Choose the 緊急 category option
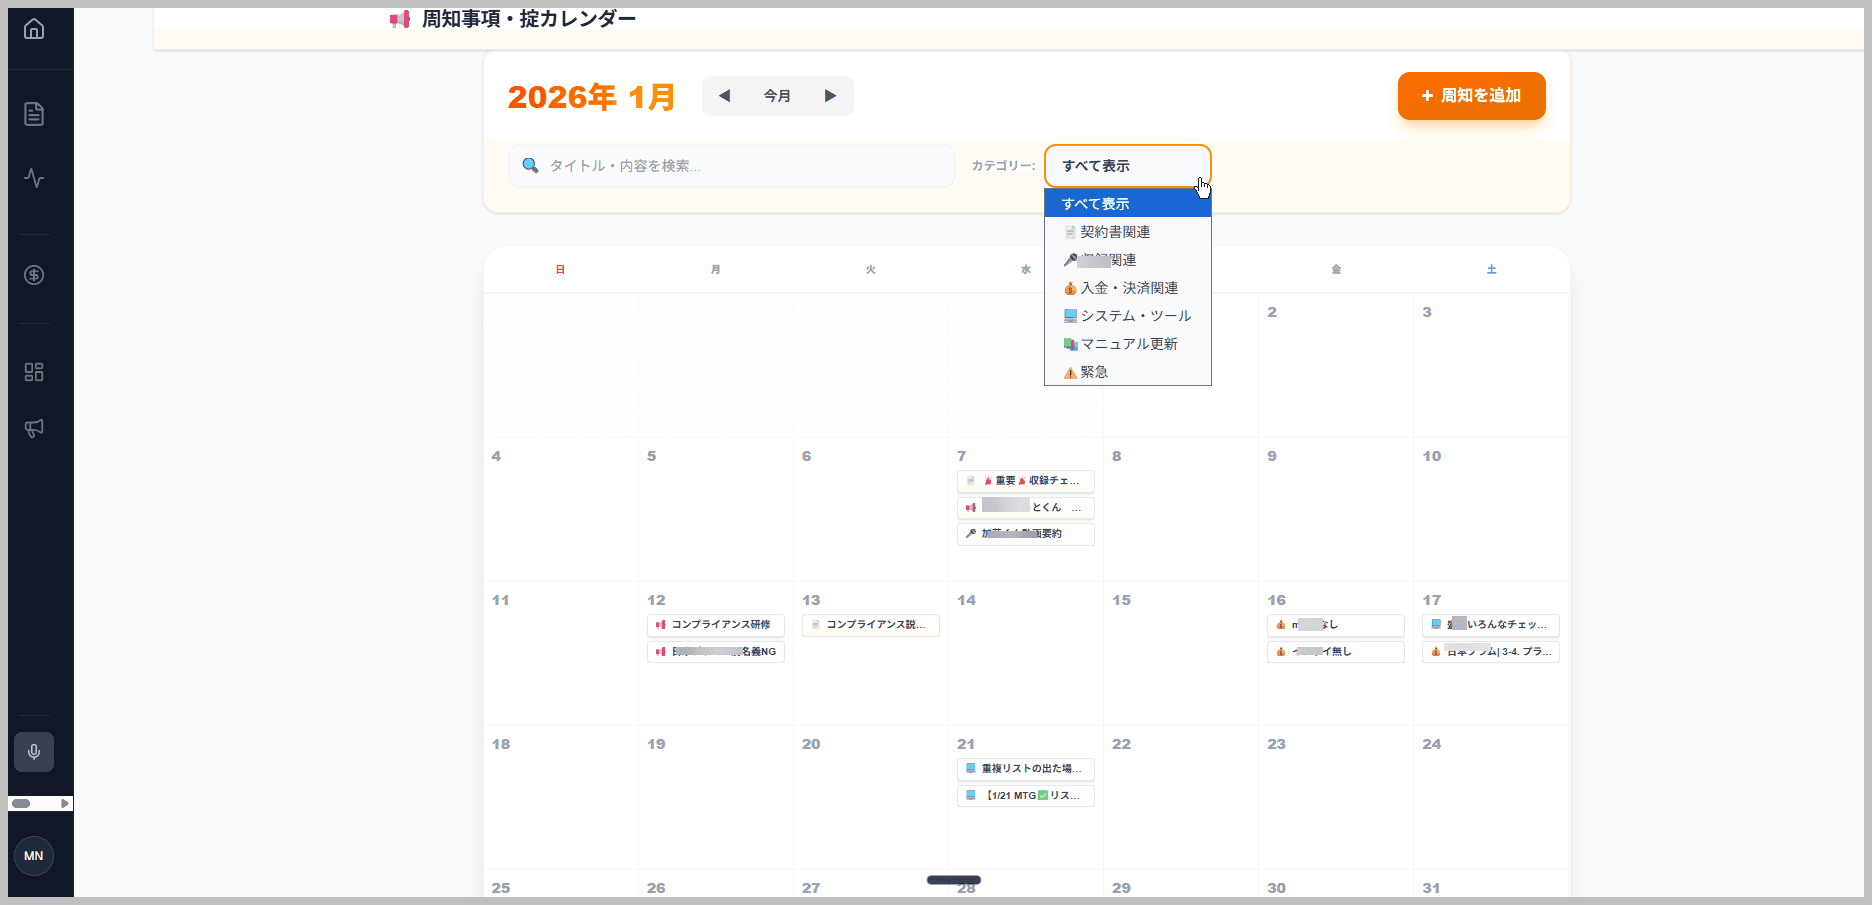This screenshot has height=905, width=1872. 1094,372
